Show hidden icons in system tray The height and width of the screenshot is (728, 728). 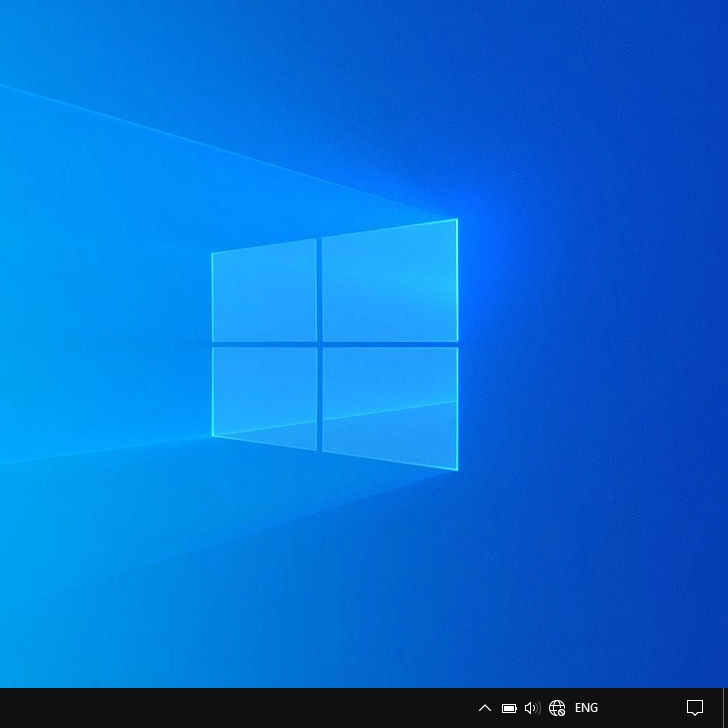tap(485, 708)
